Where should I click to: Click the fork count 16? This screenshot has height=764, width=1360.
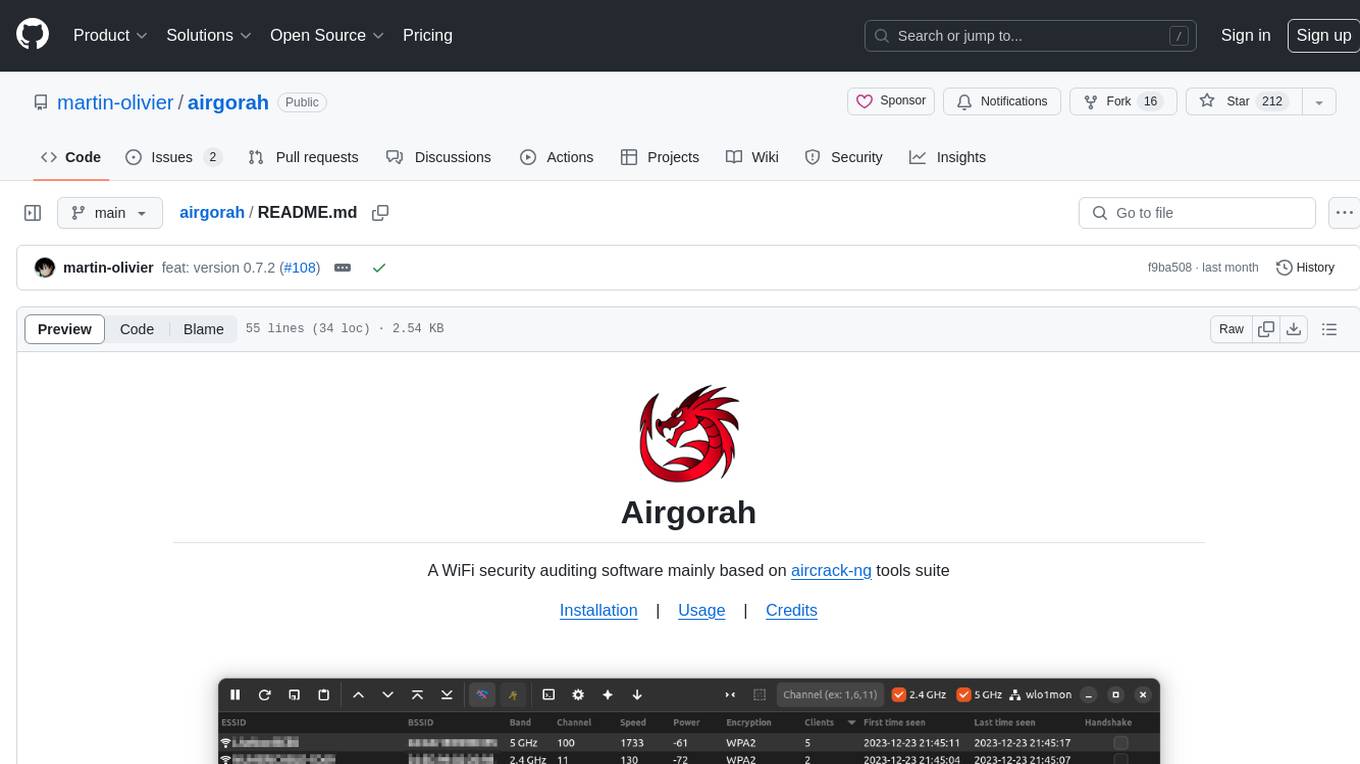pyautogui.click(x=1150, y=101)
